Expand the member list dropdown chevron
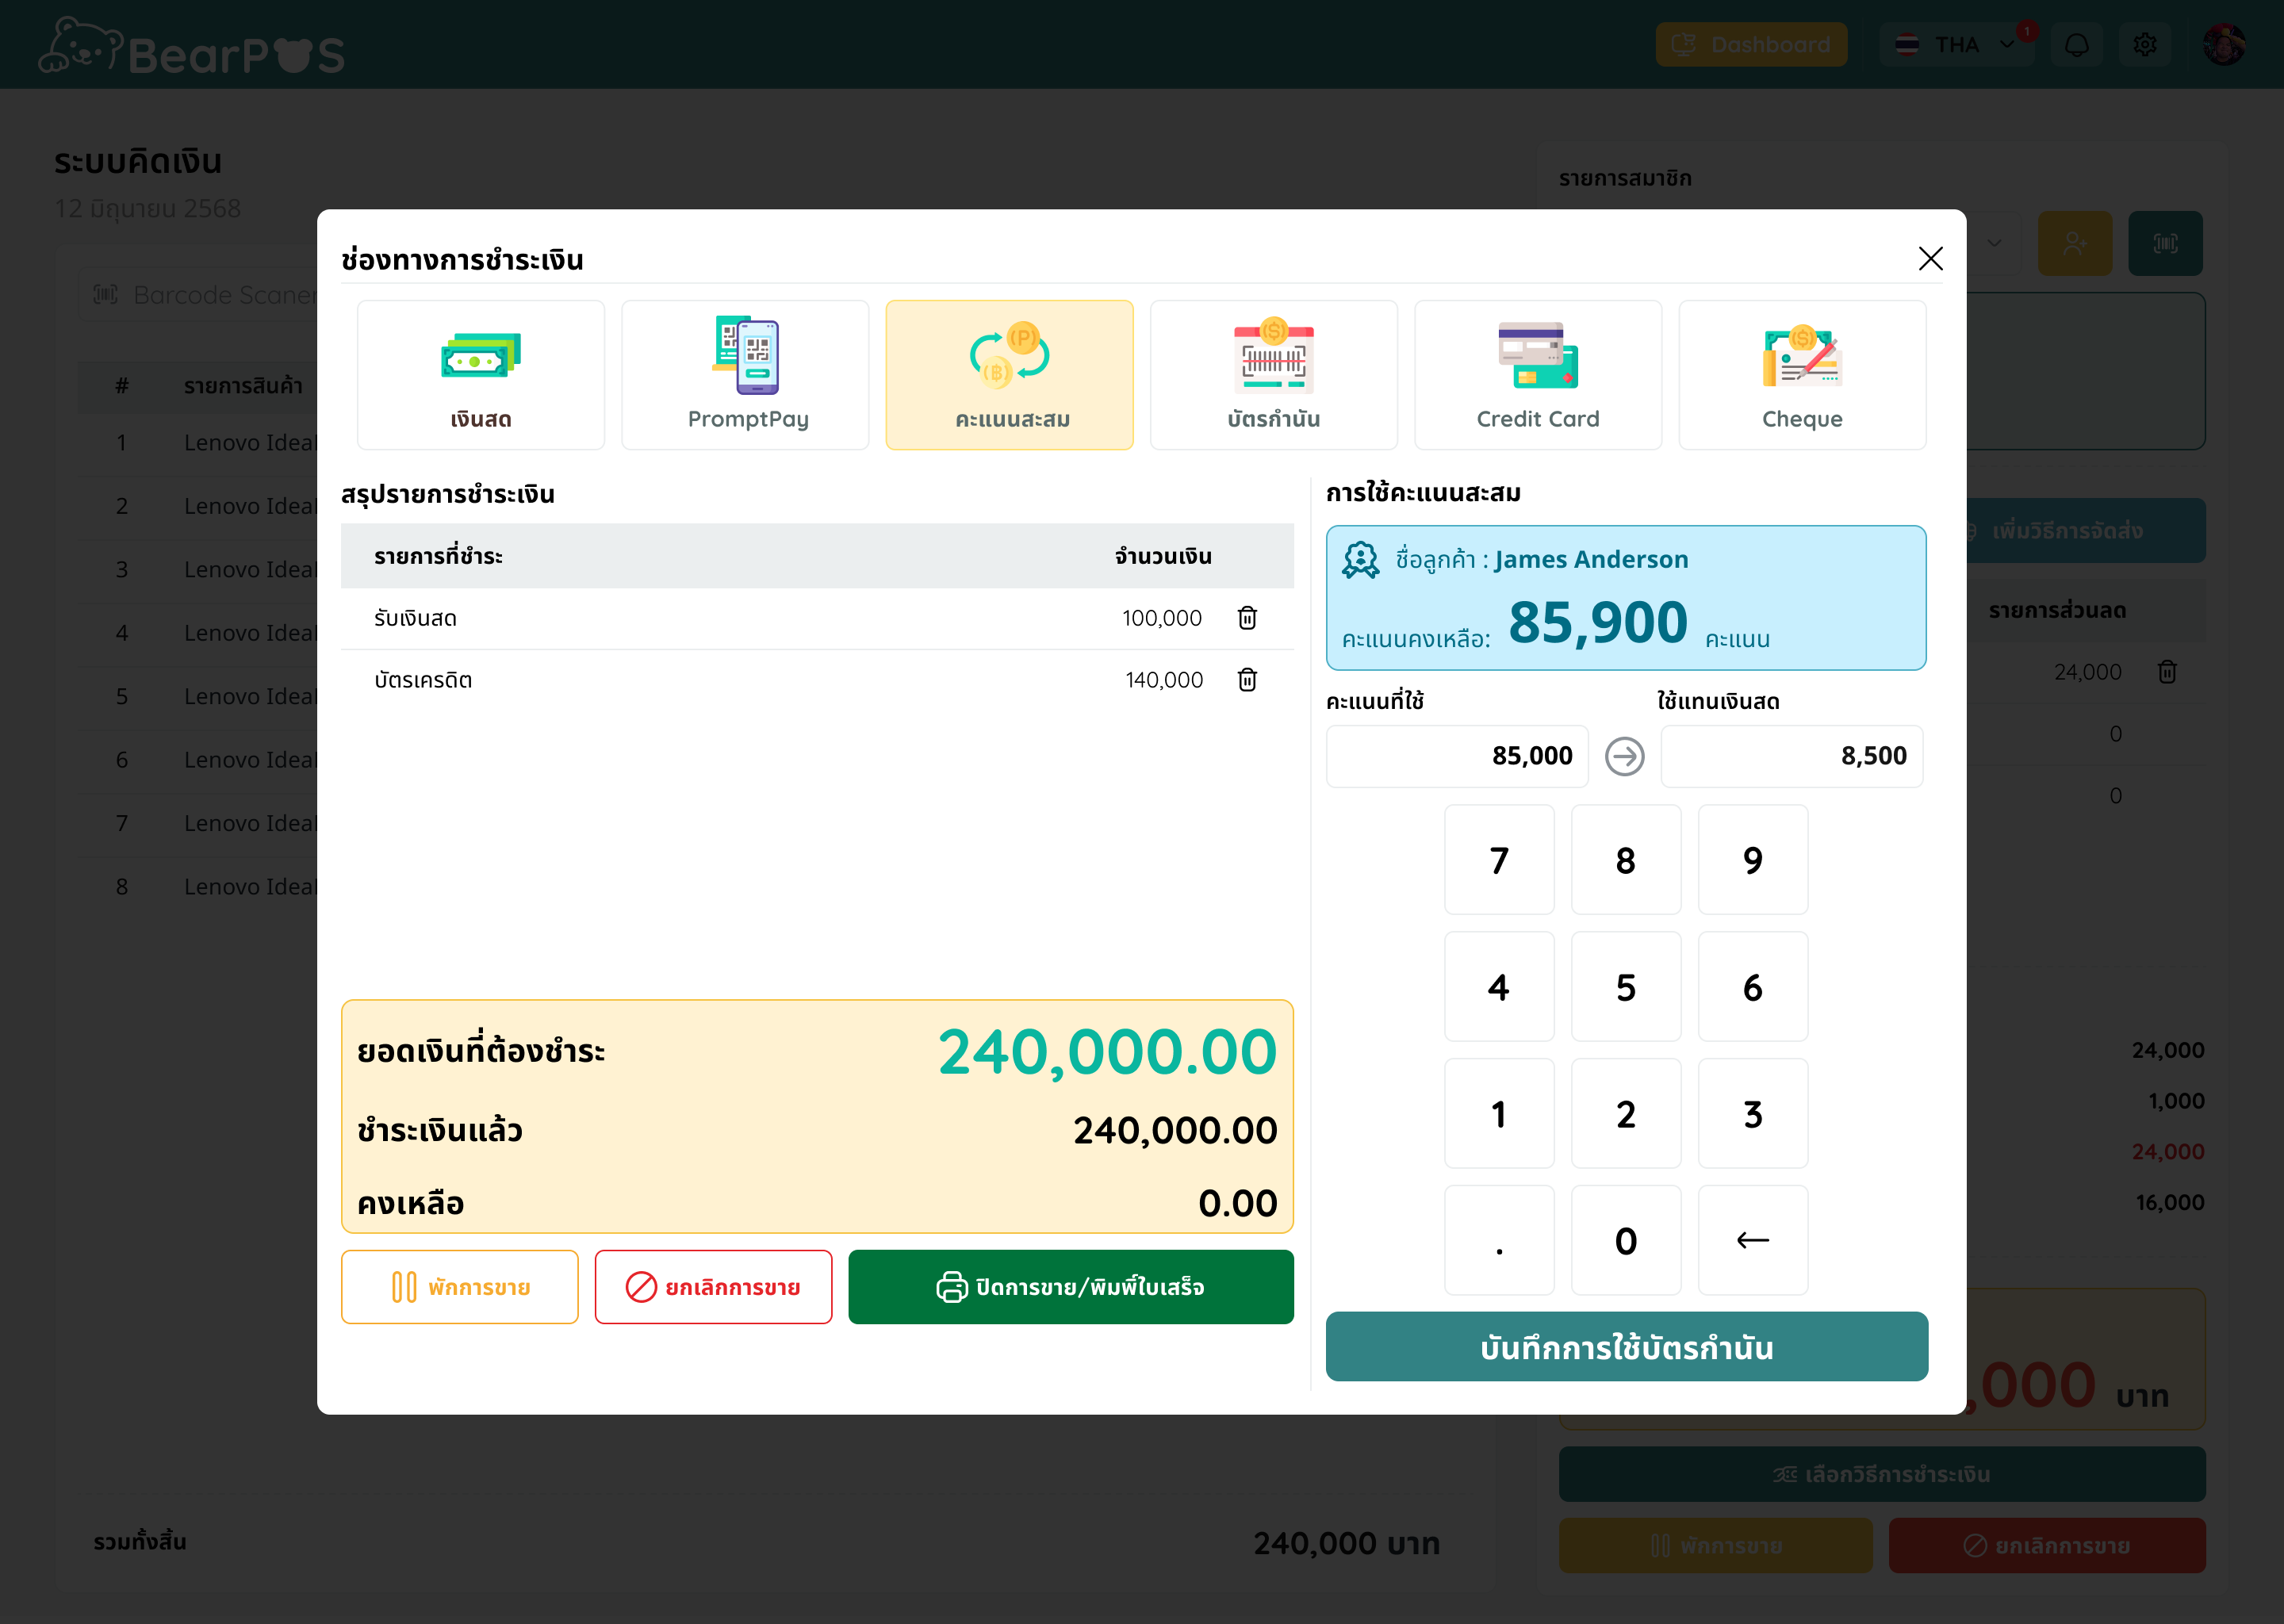This screenshot has height=1624, width=2284. tap(1994, 243)
